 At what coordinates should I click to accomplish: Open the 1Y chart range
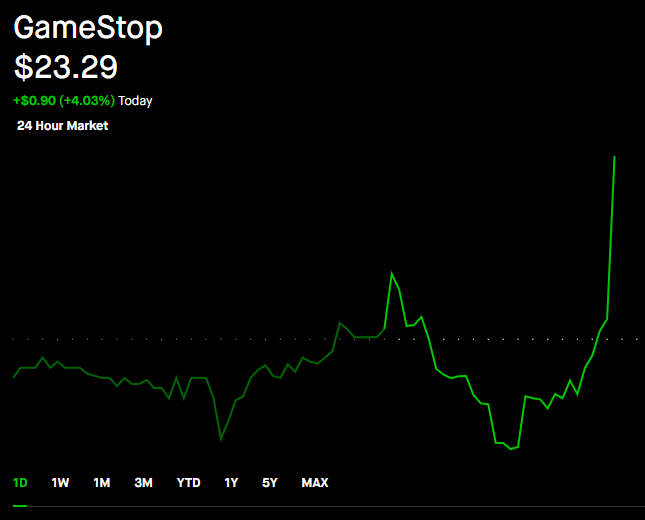click(231, 483)
